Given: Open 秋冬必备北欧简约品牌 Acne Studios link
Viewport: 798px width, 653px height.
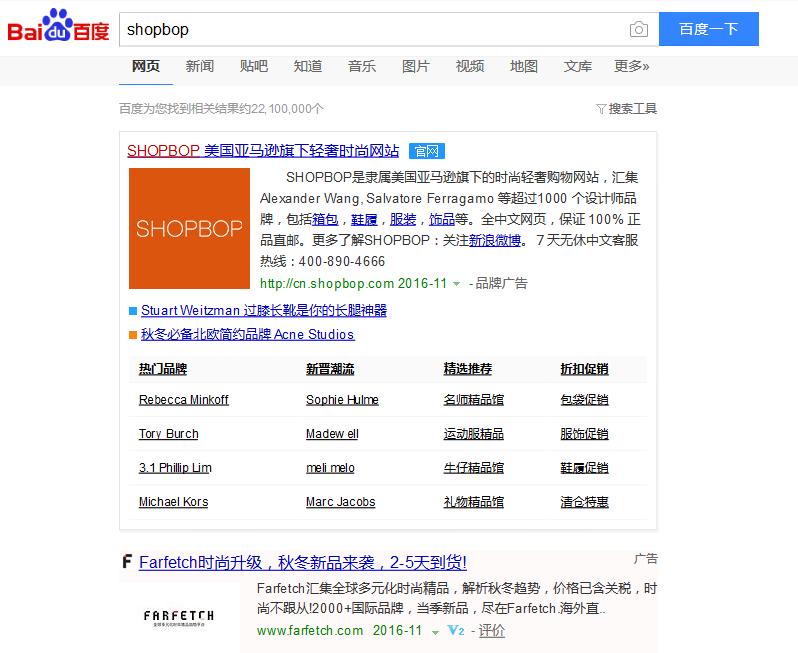Looking at the screenshot, I should [x=247, y=334].
